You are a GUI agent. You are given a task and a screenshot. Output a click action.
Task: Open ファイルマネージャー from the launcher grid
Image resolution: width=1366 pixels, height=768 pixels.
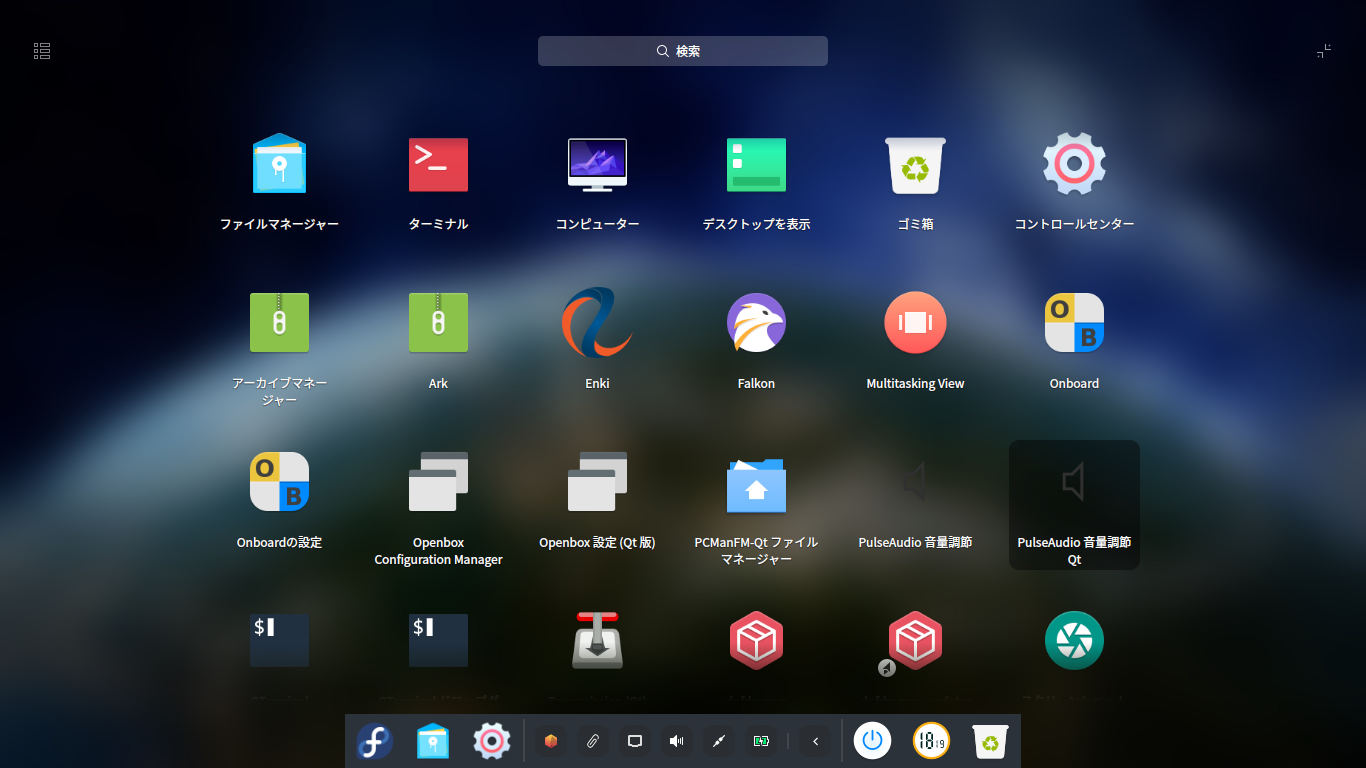pos(279,165)
